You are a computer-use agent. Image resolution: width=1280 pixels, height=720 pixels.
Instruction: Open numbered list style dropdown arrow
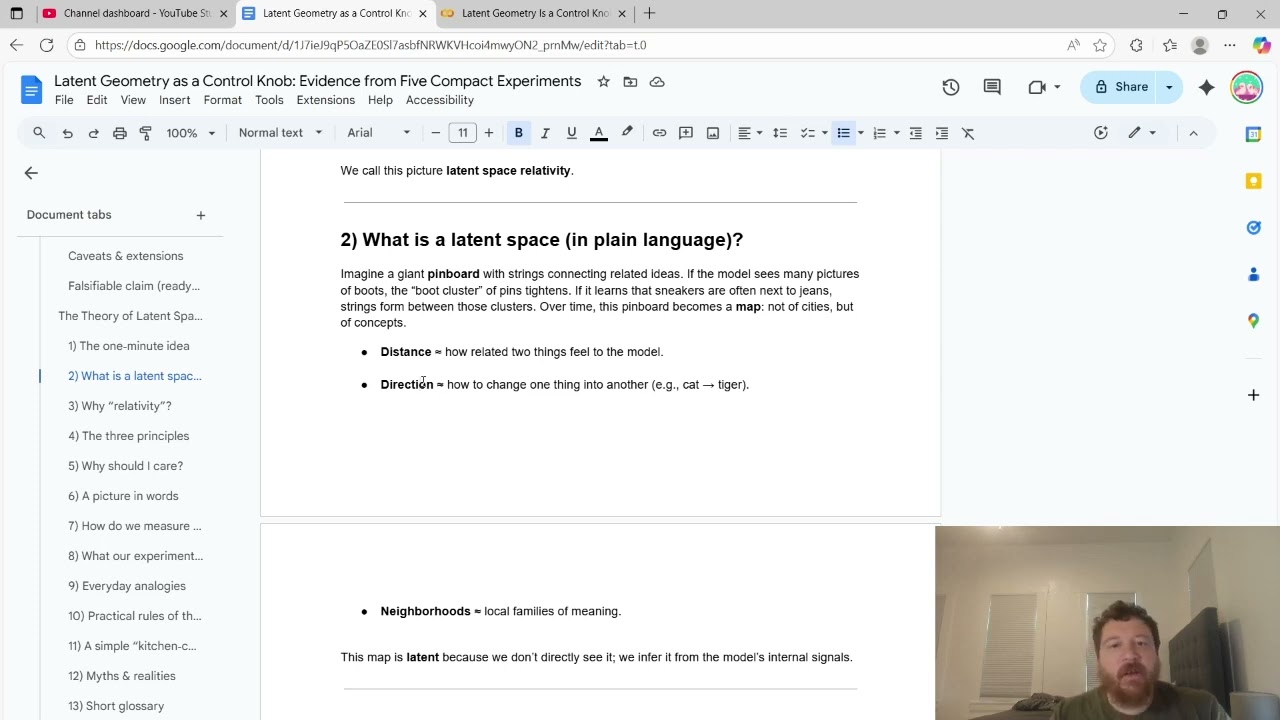pos(896,133)
